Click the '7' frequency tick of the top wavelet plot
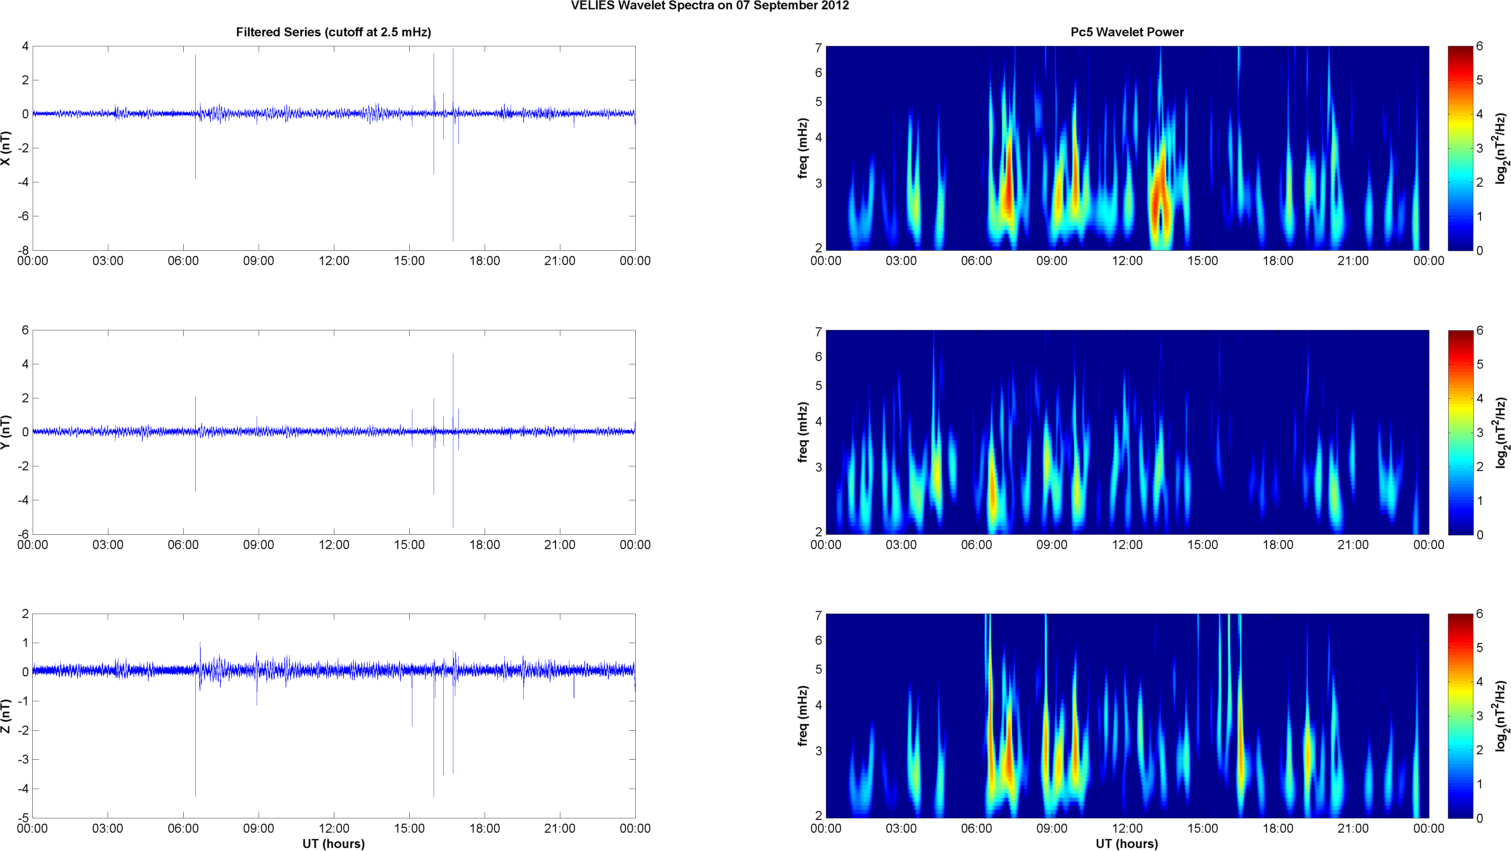This screenshot has height=851, width=1511. pos(818,47)
